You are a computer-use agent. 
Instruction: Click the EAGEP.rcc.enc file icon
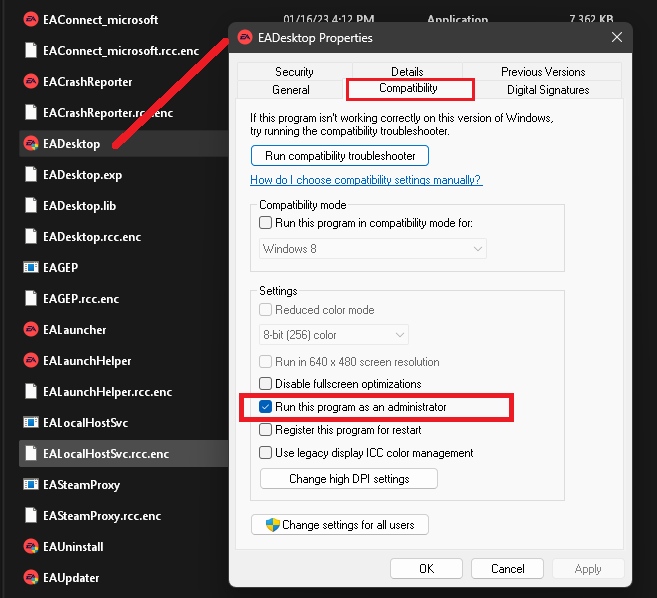31,298
